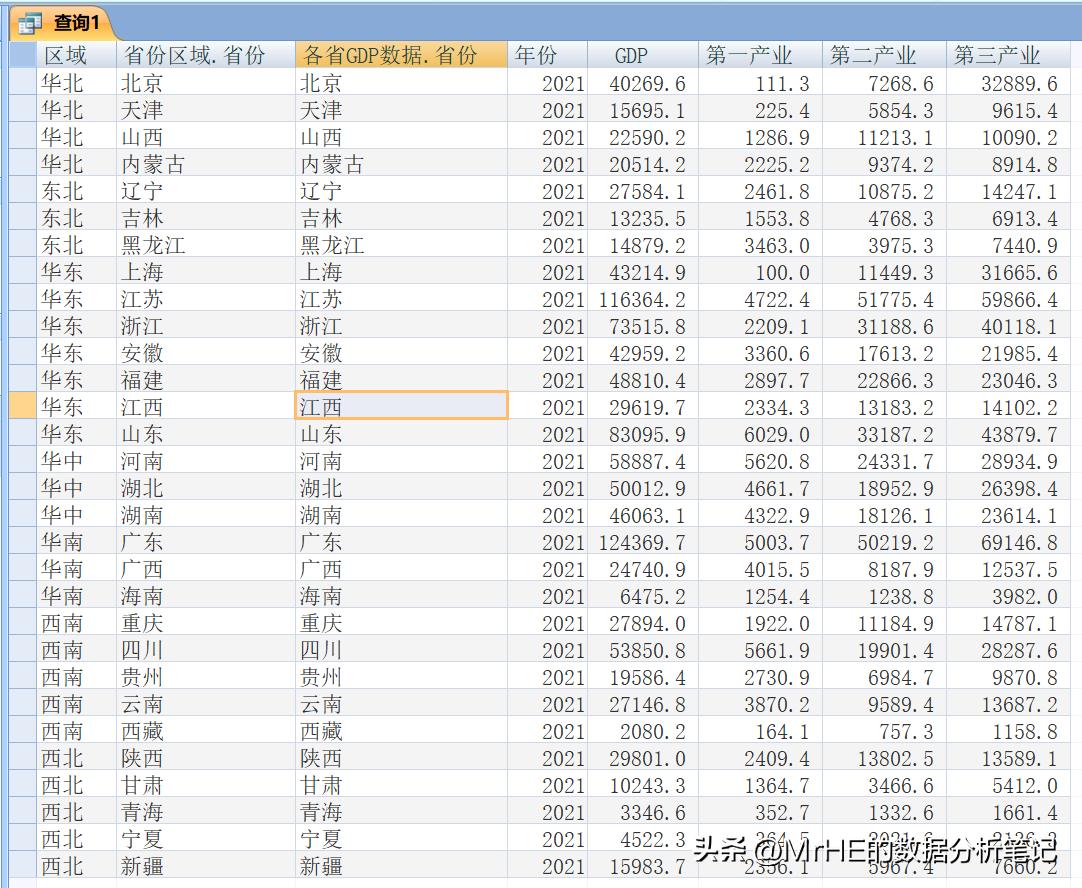Click the selected 江西 cell
The image size is (1082, 888).
(398, 406)
